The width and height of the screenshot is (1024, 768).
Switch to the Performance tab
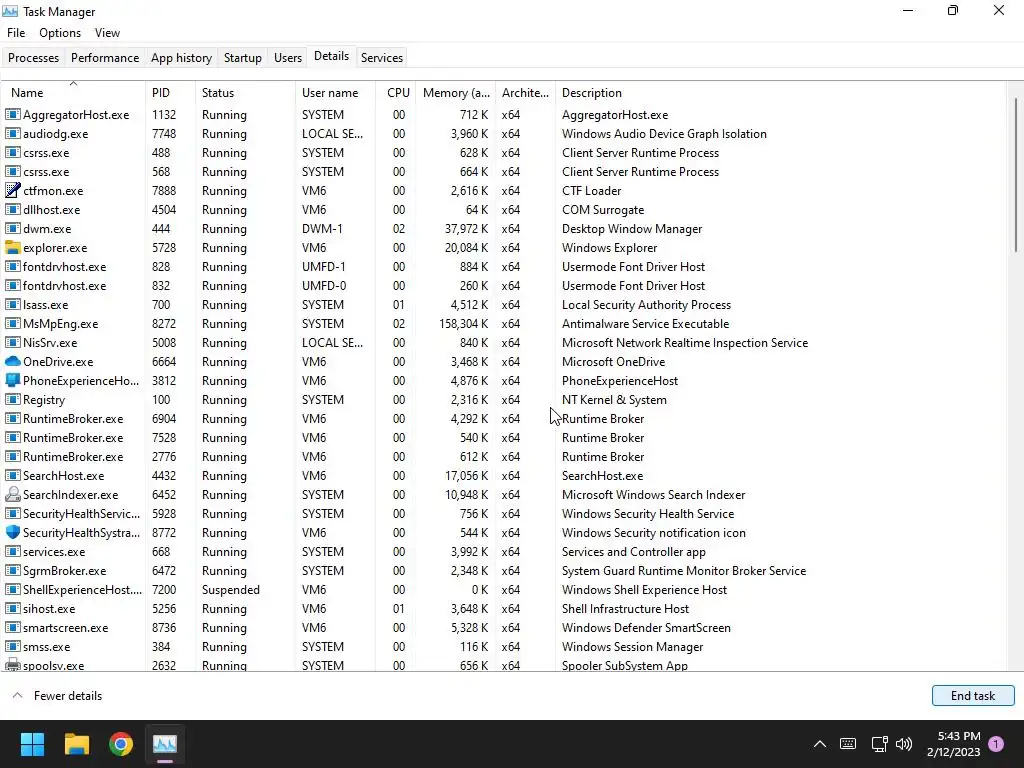(x=104, y=57)
